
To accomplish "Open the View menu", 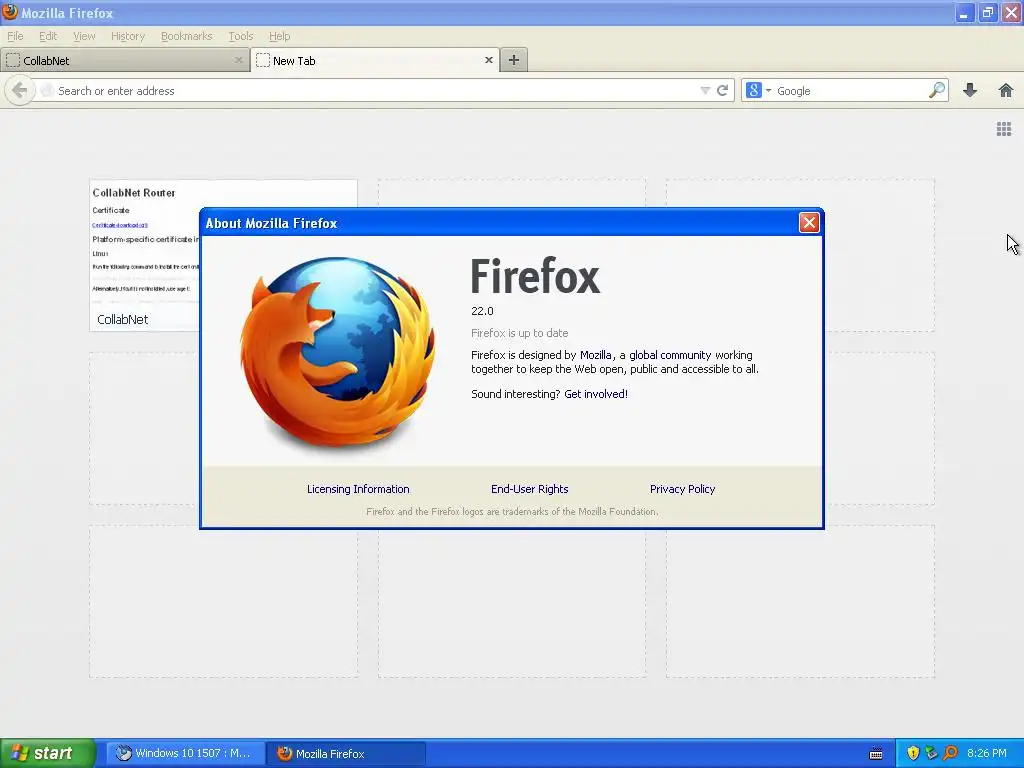I will (x=84, y=36).
